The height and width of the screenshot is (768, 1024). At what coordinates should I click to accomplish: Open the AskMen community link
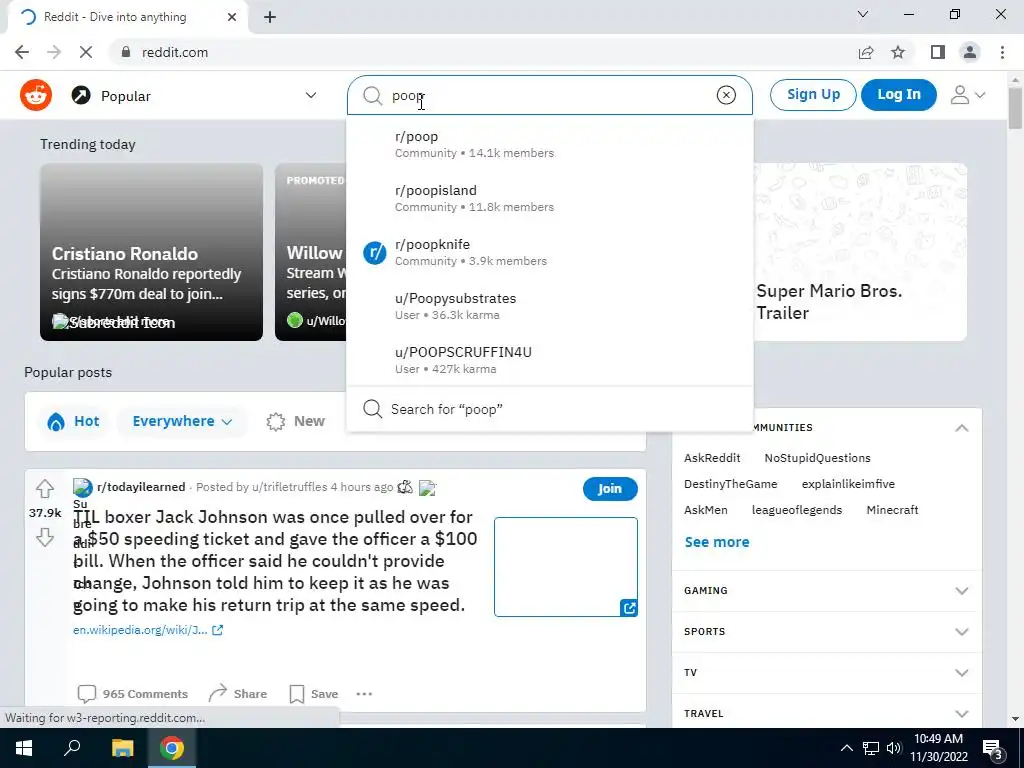[705, 510]
